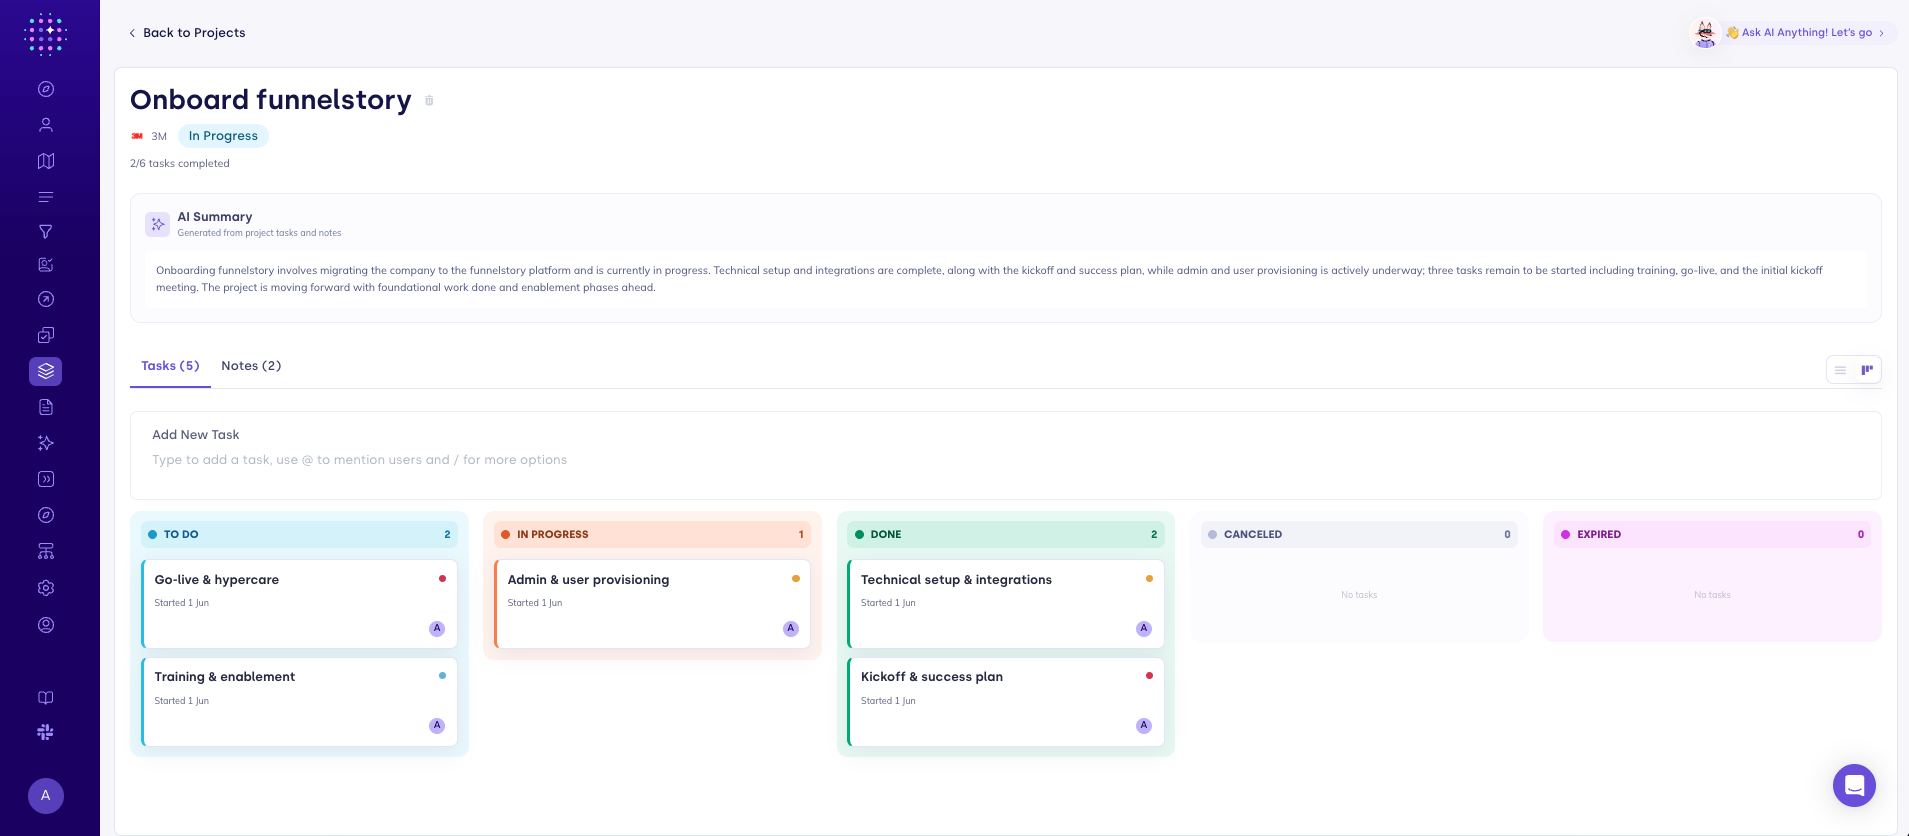This screenshot has width=1909, height=836.
Task: Click the user avatar A at the sidebar bottom
Action: (46, 796)
